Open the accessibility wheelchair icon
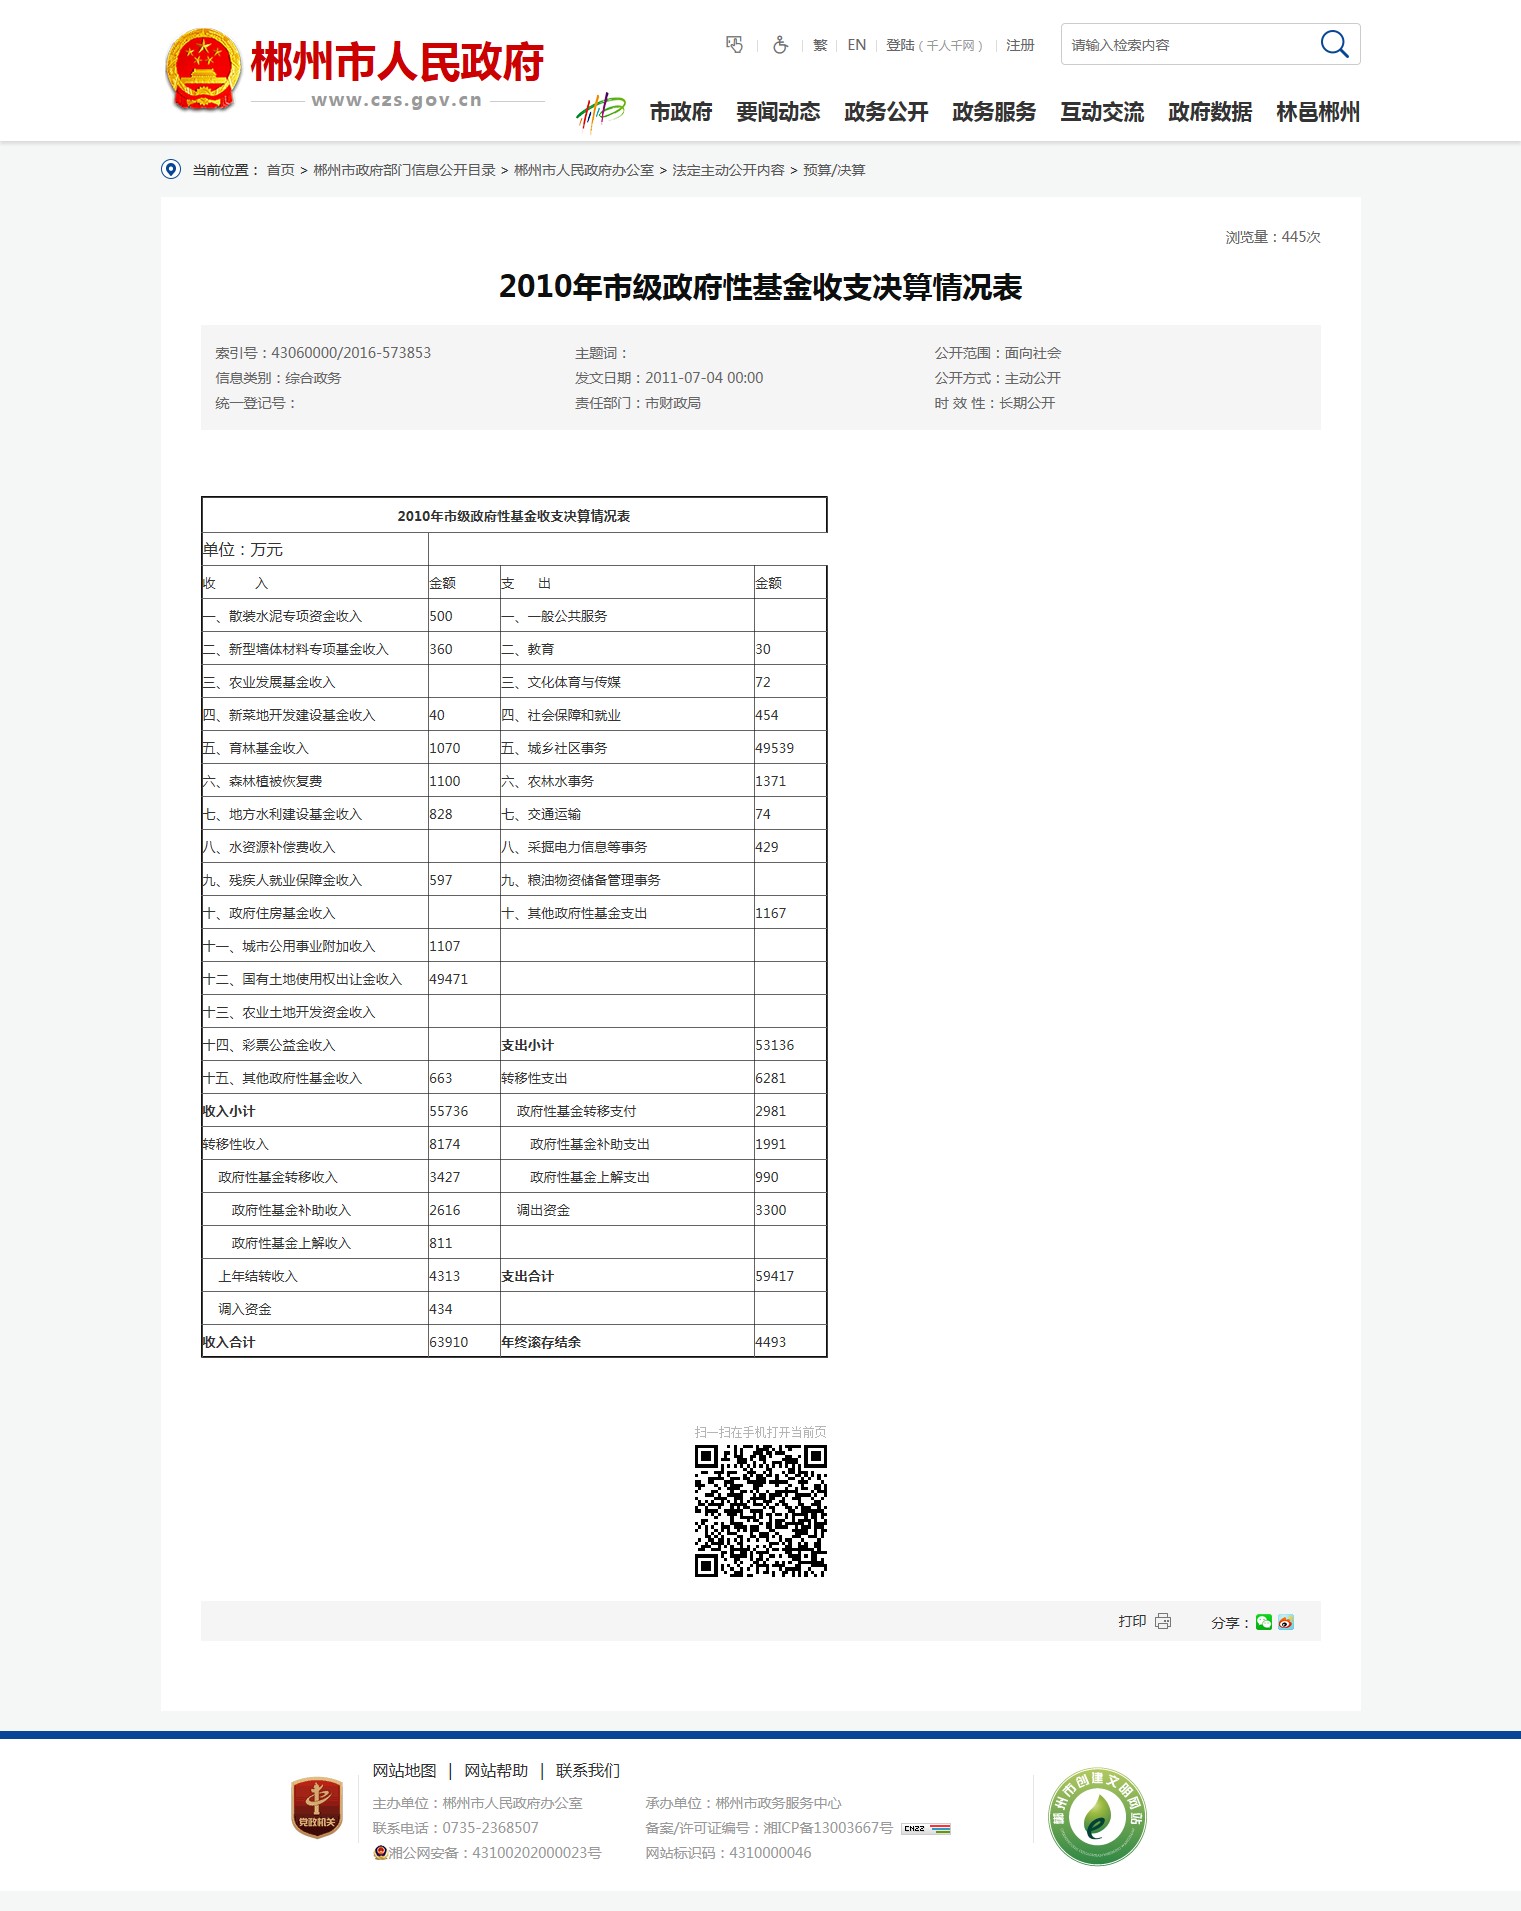This screenshot has width=1521, height=1911. (780, 45)
